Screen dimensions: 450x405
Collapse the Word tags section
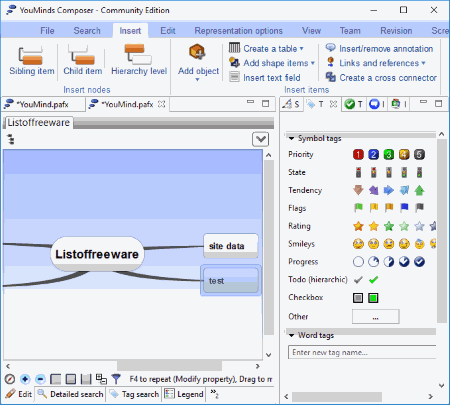coord(292,335)
